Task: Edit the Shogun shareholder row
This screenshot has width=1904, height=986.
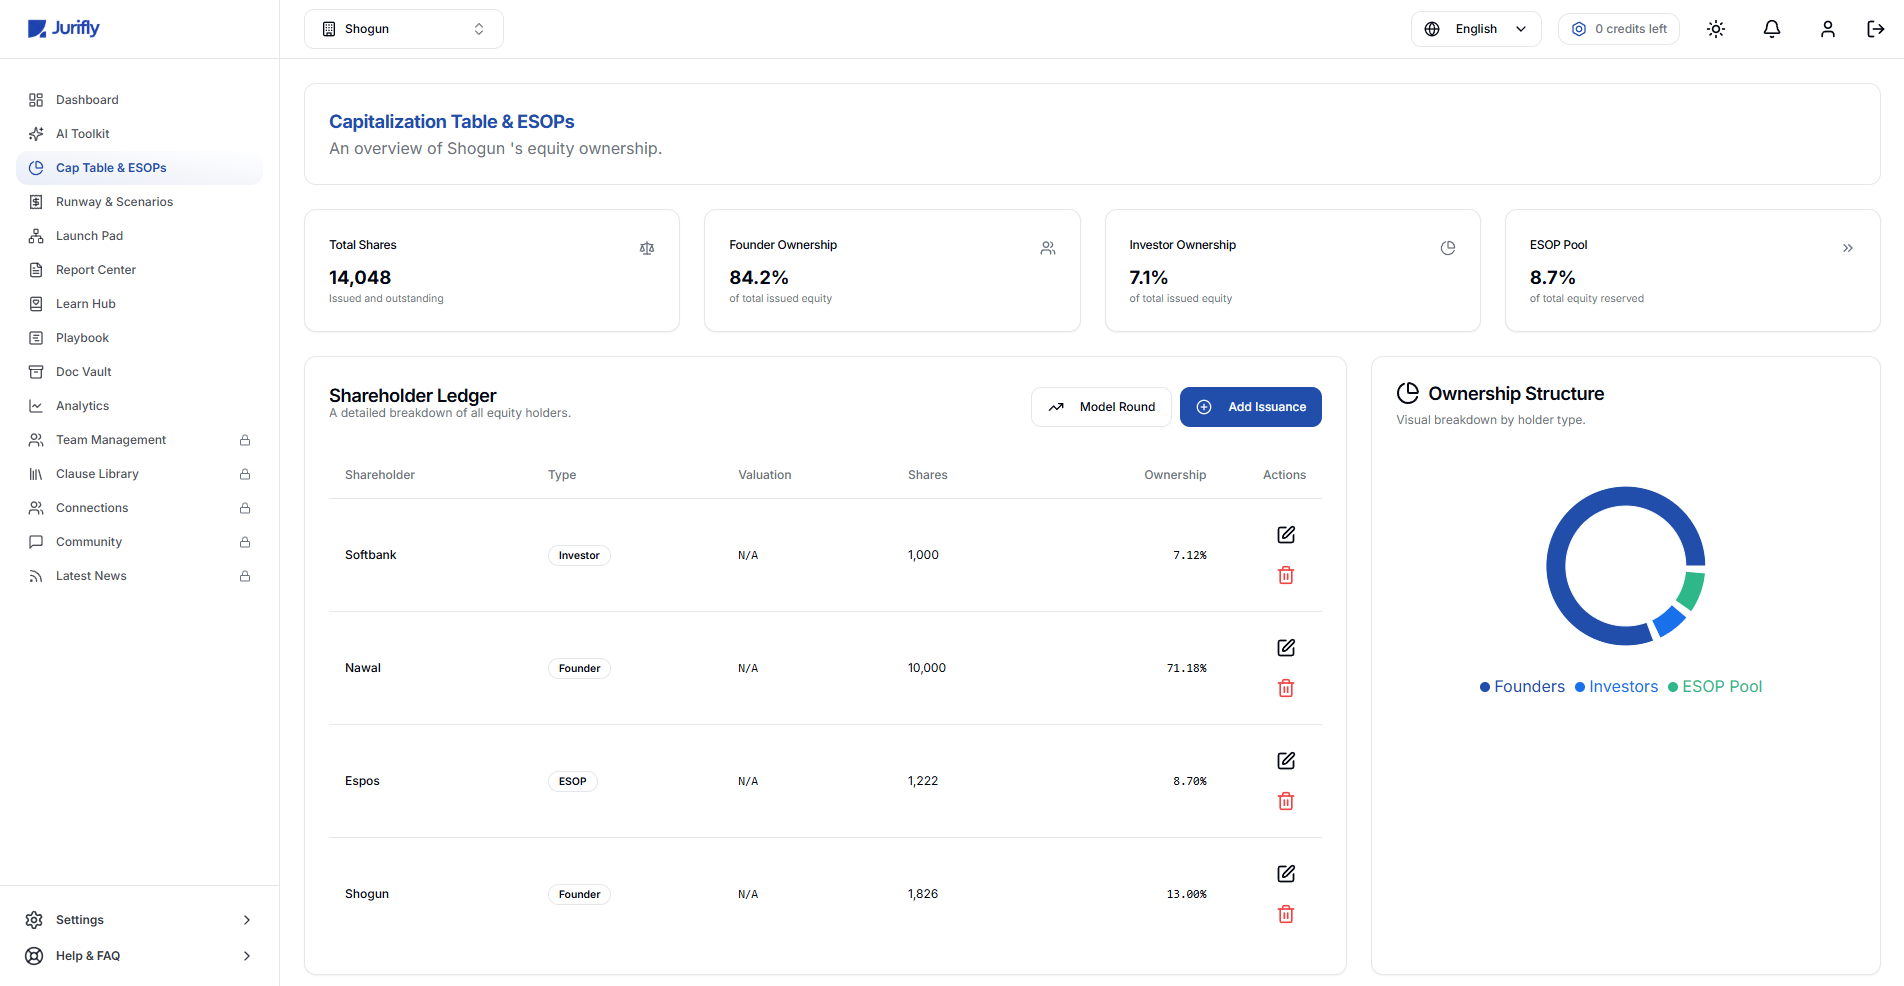Action: click(1286, 874)
